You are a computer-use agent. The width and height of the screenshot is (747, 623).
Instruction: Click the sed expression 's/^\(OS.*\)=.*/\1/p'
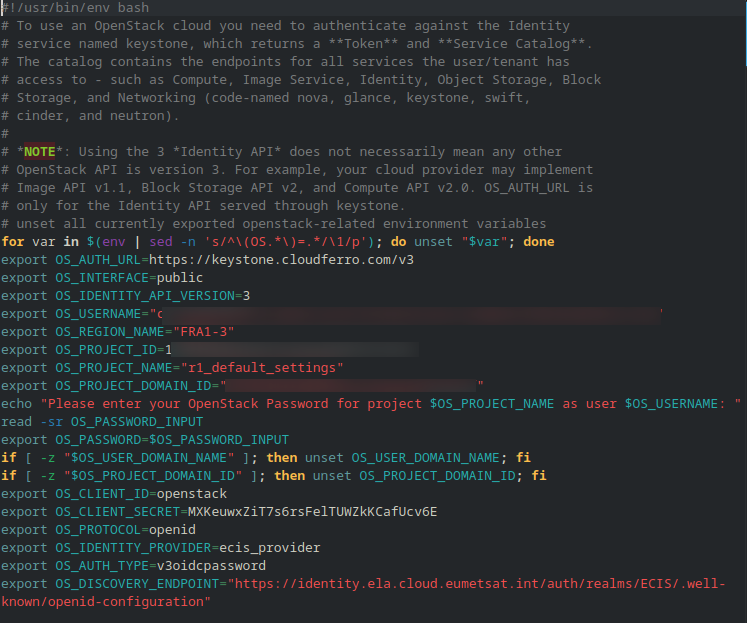pos(285,242)
